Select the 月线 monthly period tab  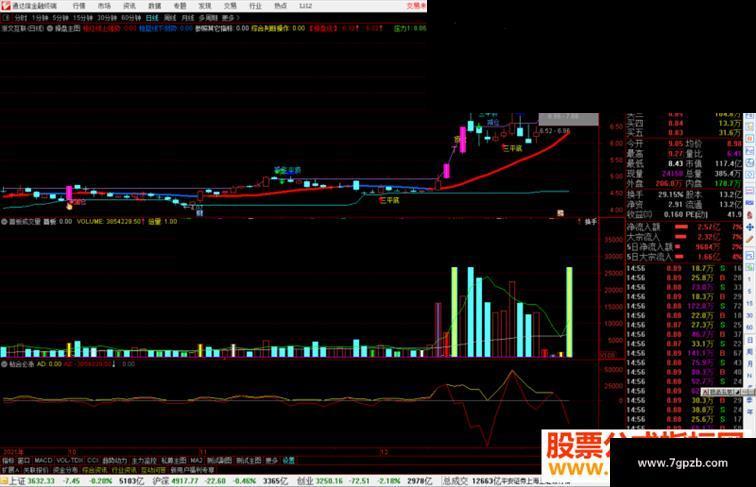pos(188,18)
